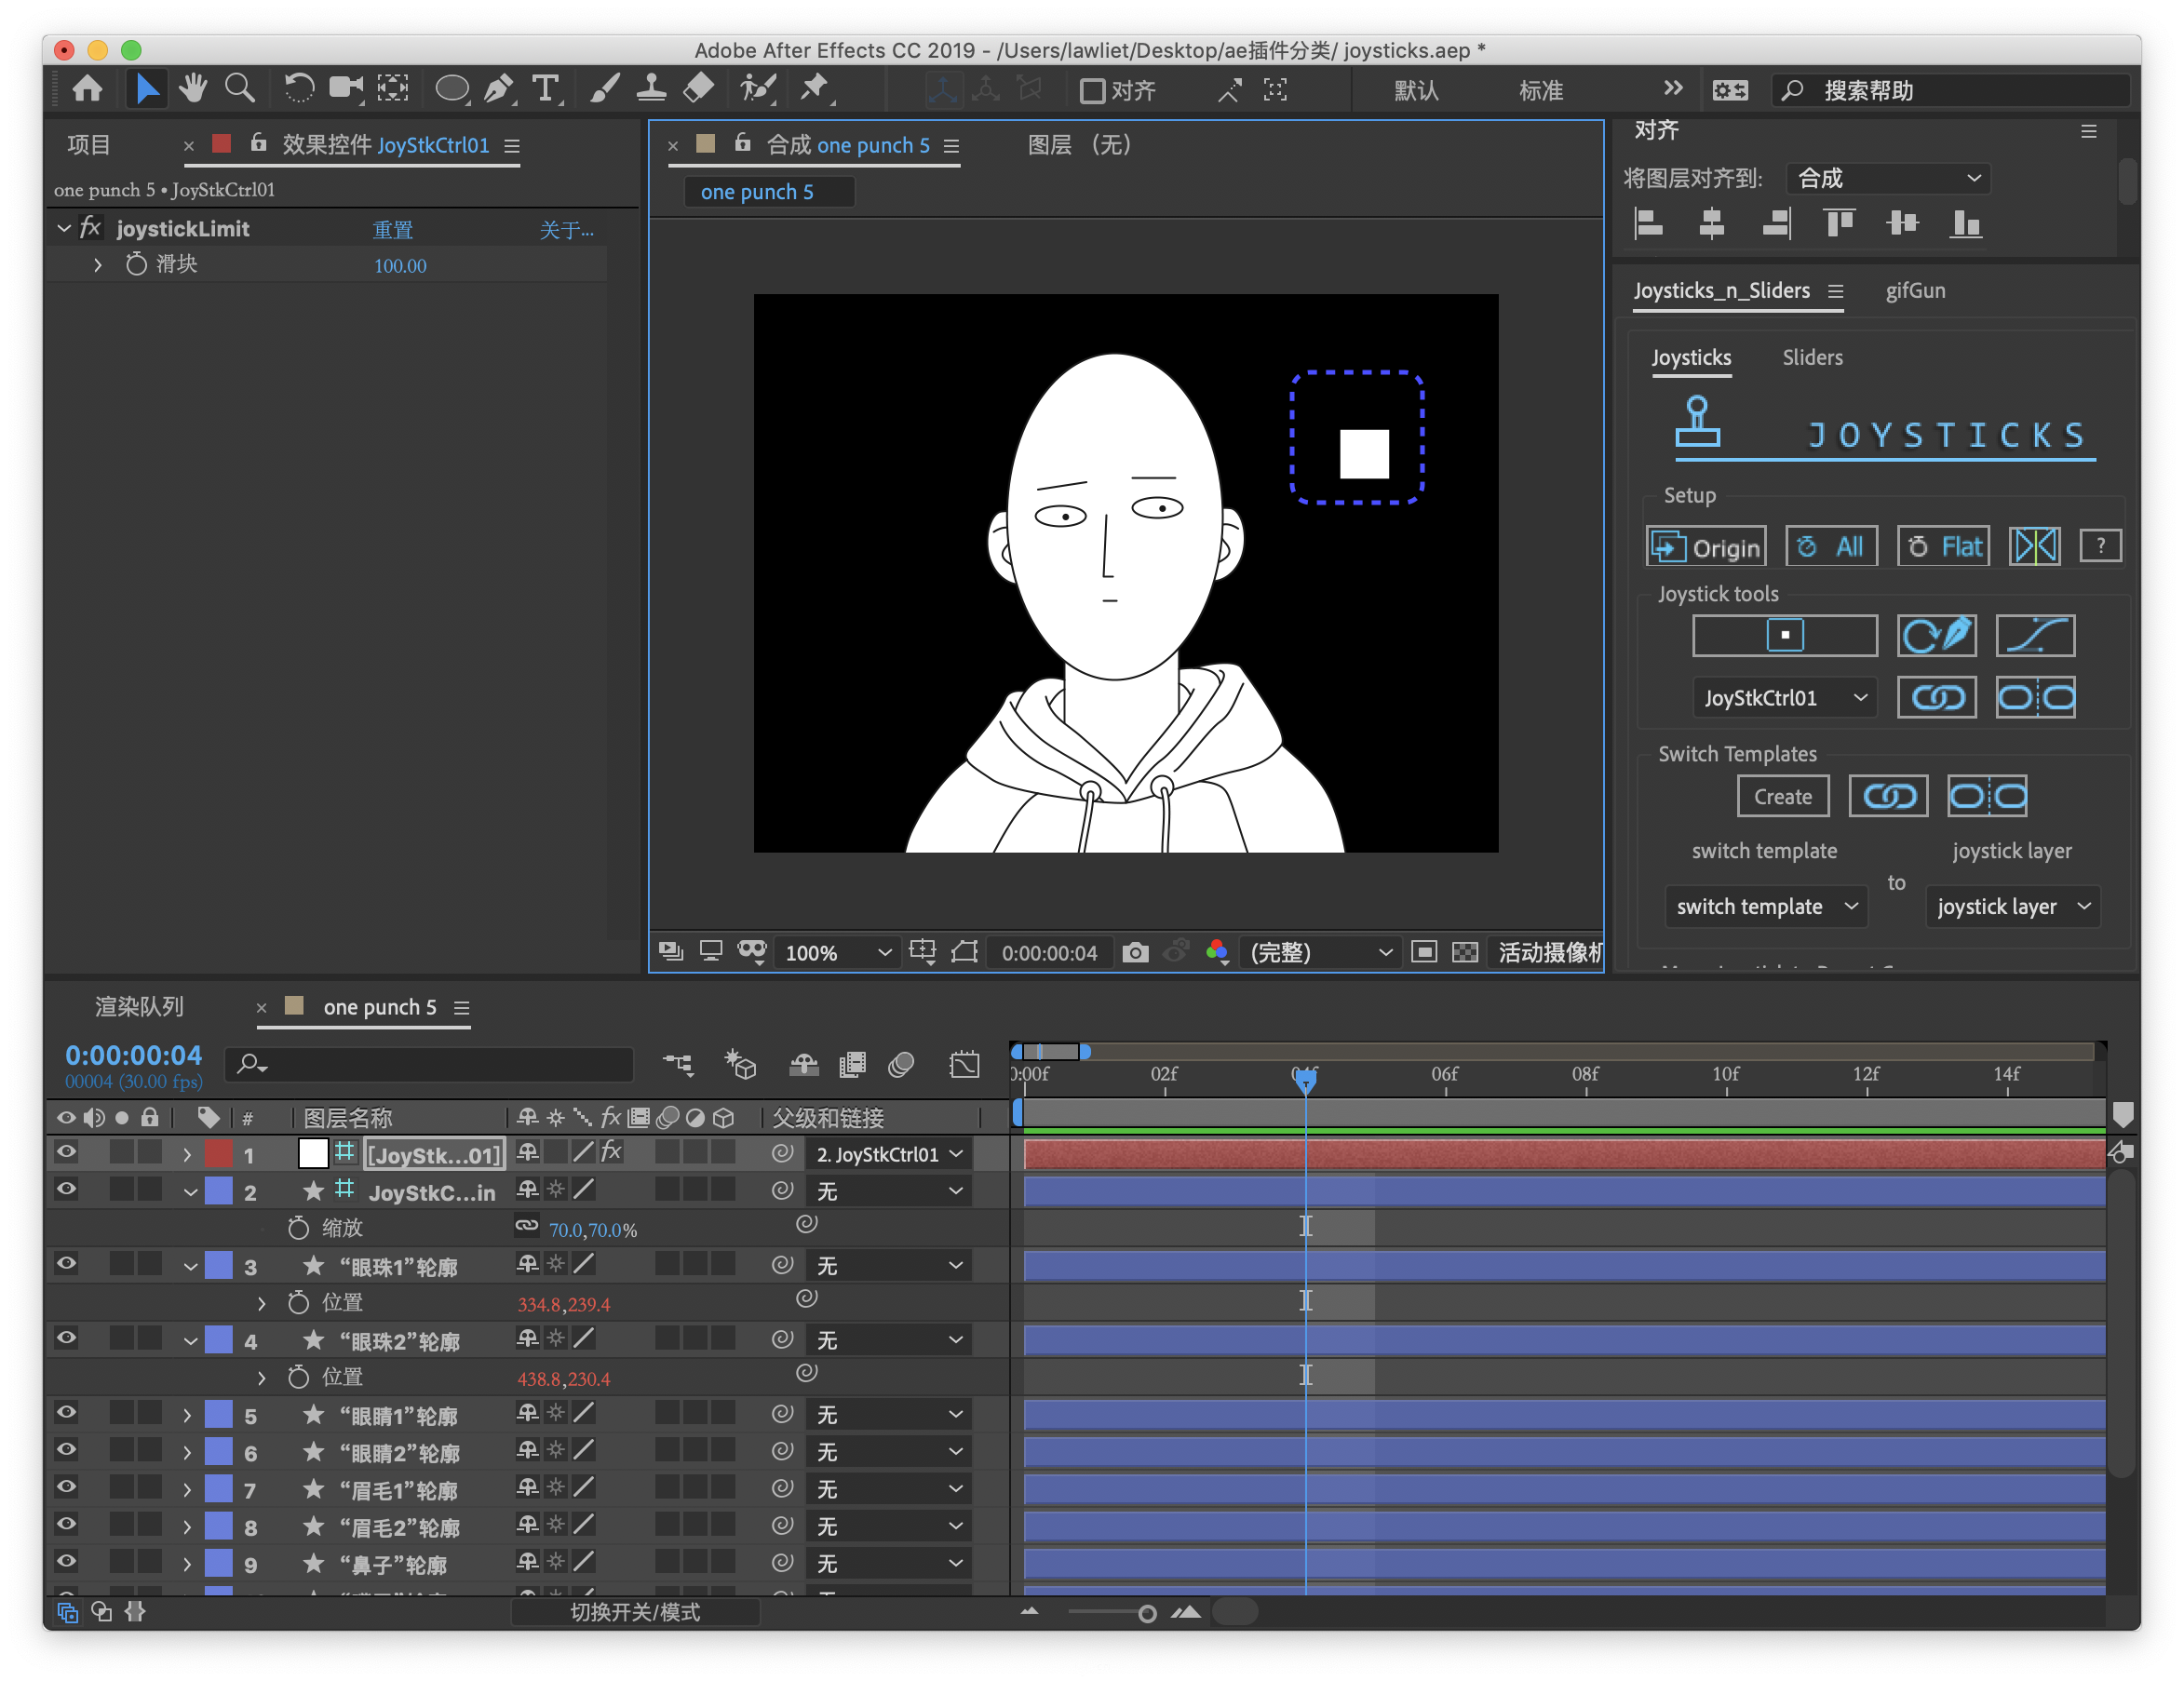Click align left edges icon
The image size is (2184, 1681).
1647,223
